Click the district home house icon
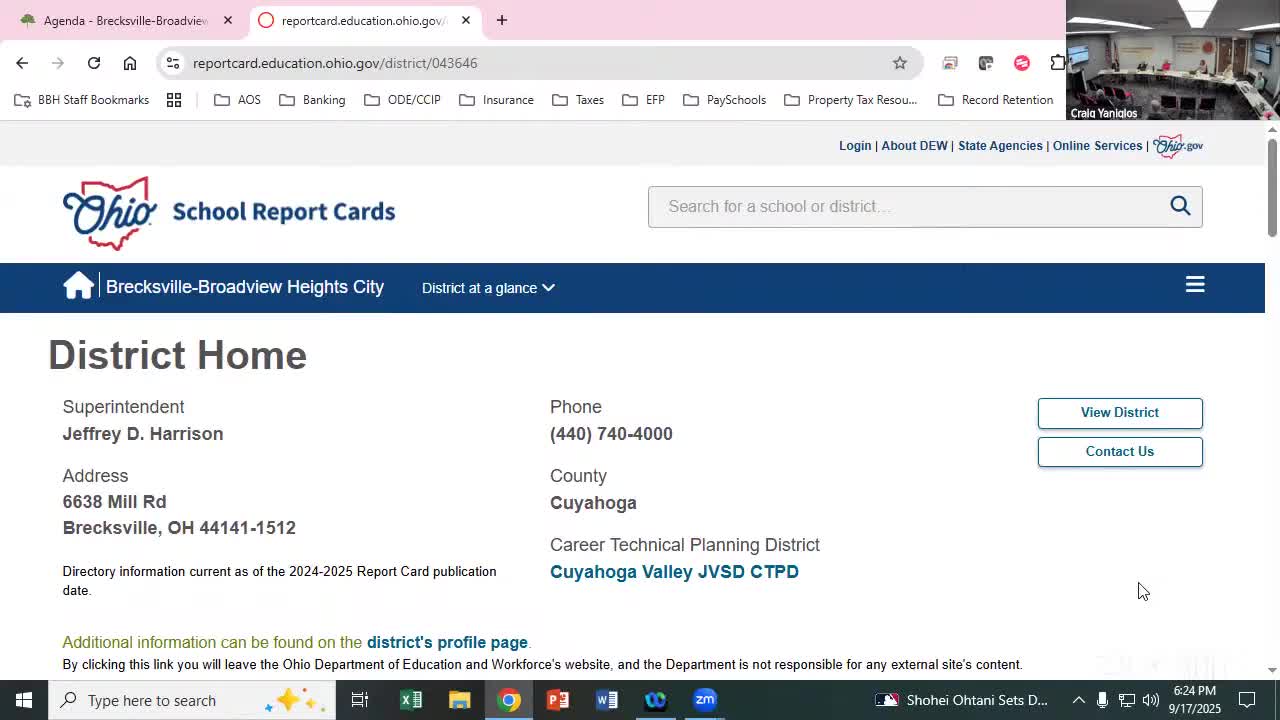The height and width of the screenshot is (720, 1280). (78, 286)
